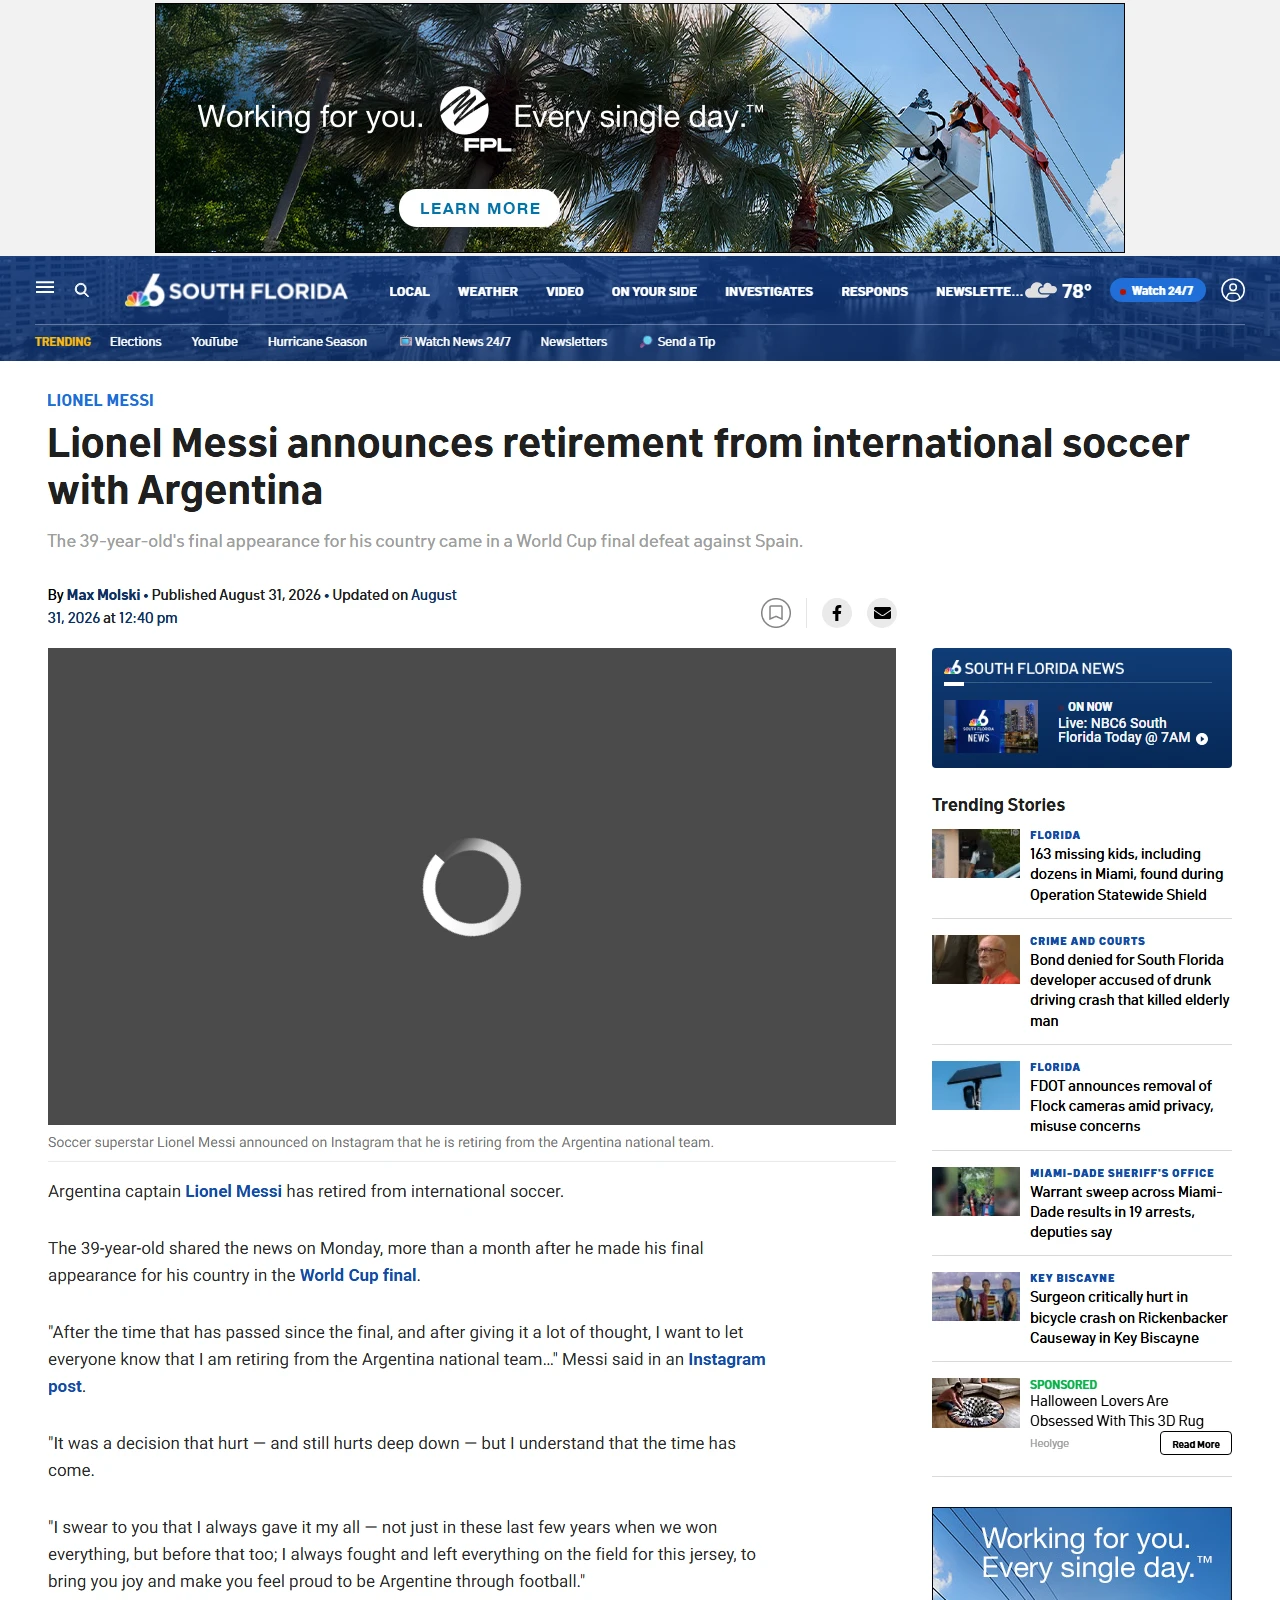
Task: Open the hamburger navigation menu
Action: click(45, 288)
